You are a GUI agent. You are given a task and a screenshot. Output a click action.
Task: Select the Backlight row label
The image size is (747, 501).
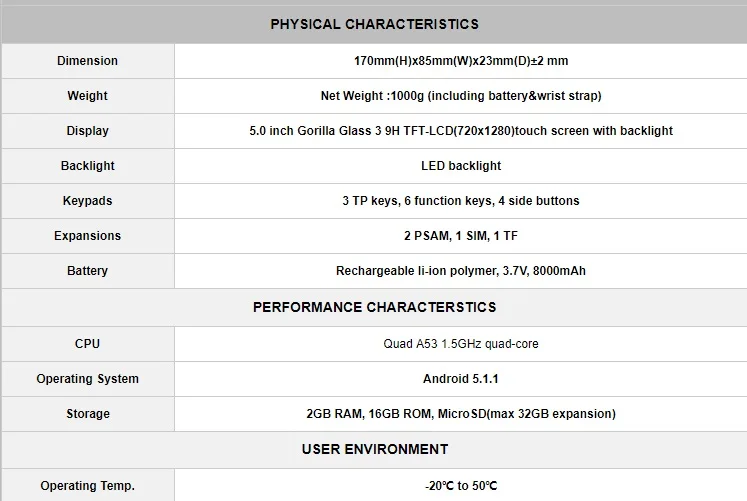87,166
